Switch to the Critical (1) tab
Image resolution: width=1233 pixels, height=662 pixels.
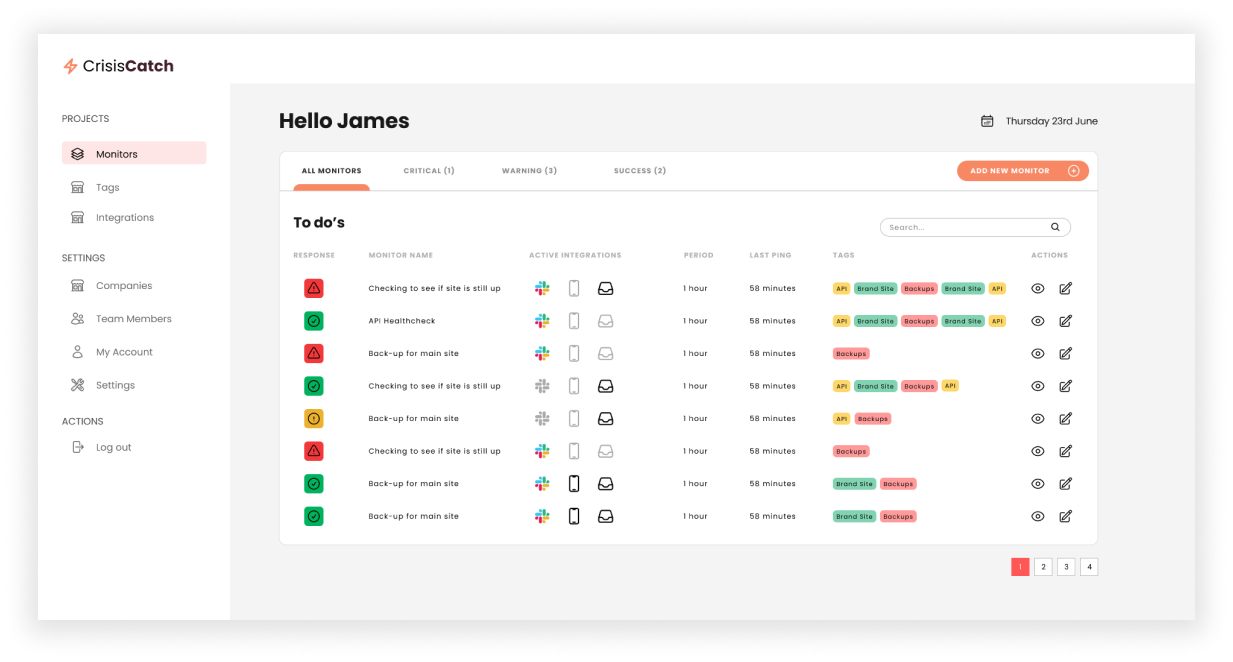429,171
